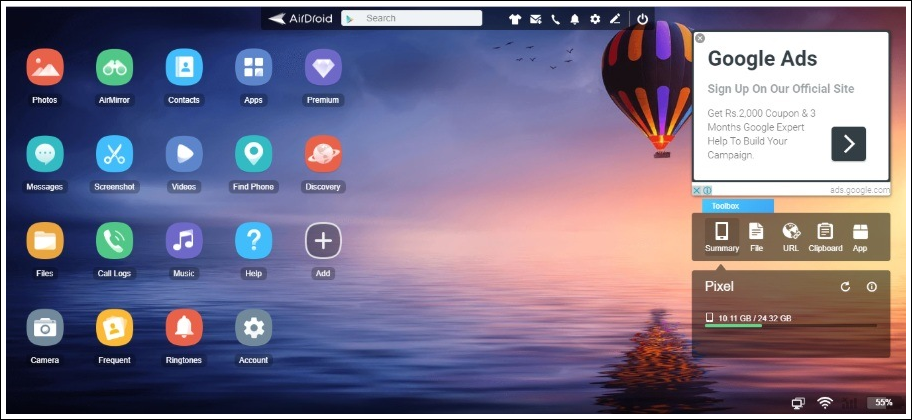Click the Wi-Fi status icon

click(824, 403)
